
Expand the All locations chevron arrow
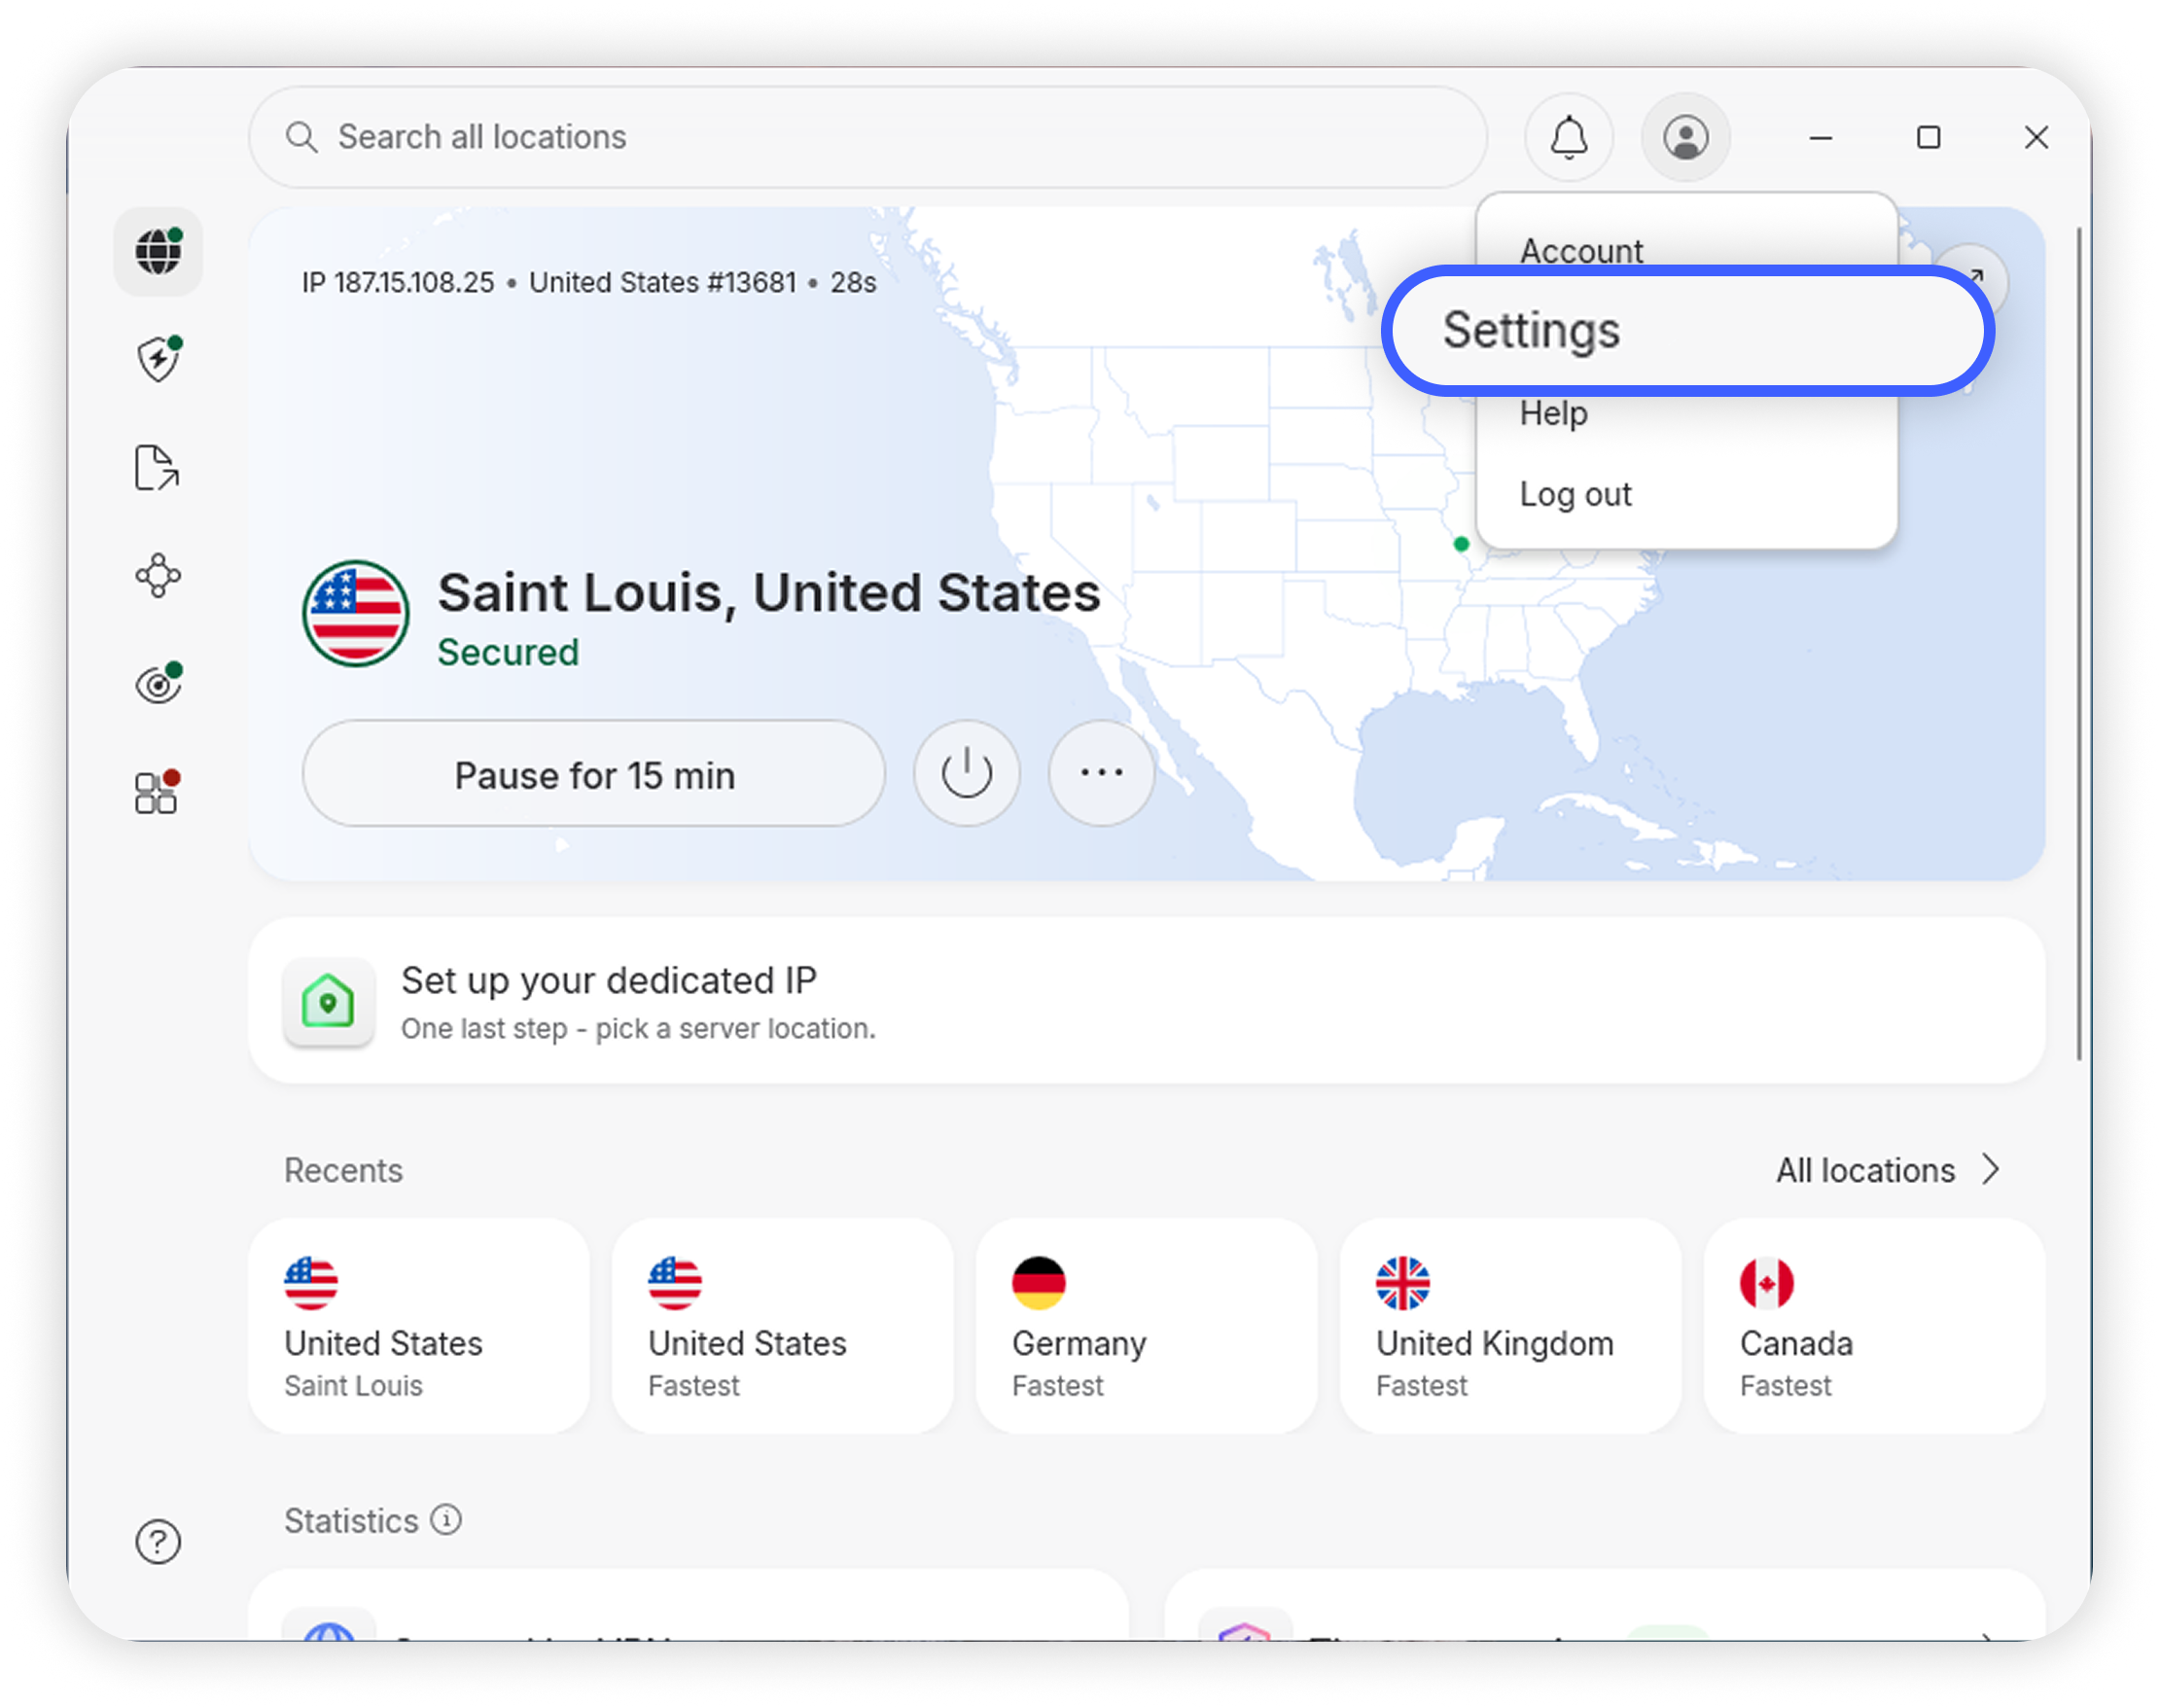(1991, 1169)
